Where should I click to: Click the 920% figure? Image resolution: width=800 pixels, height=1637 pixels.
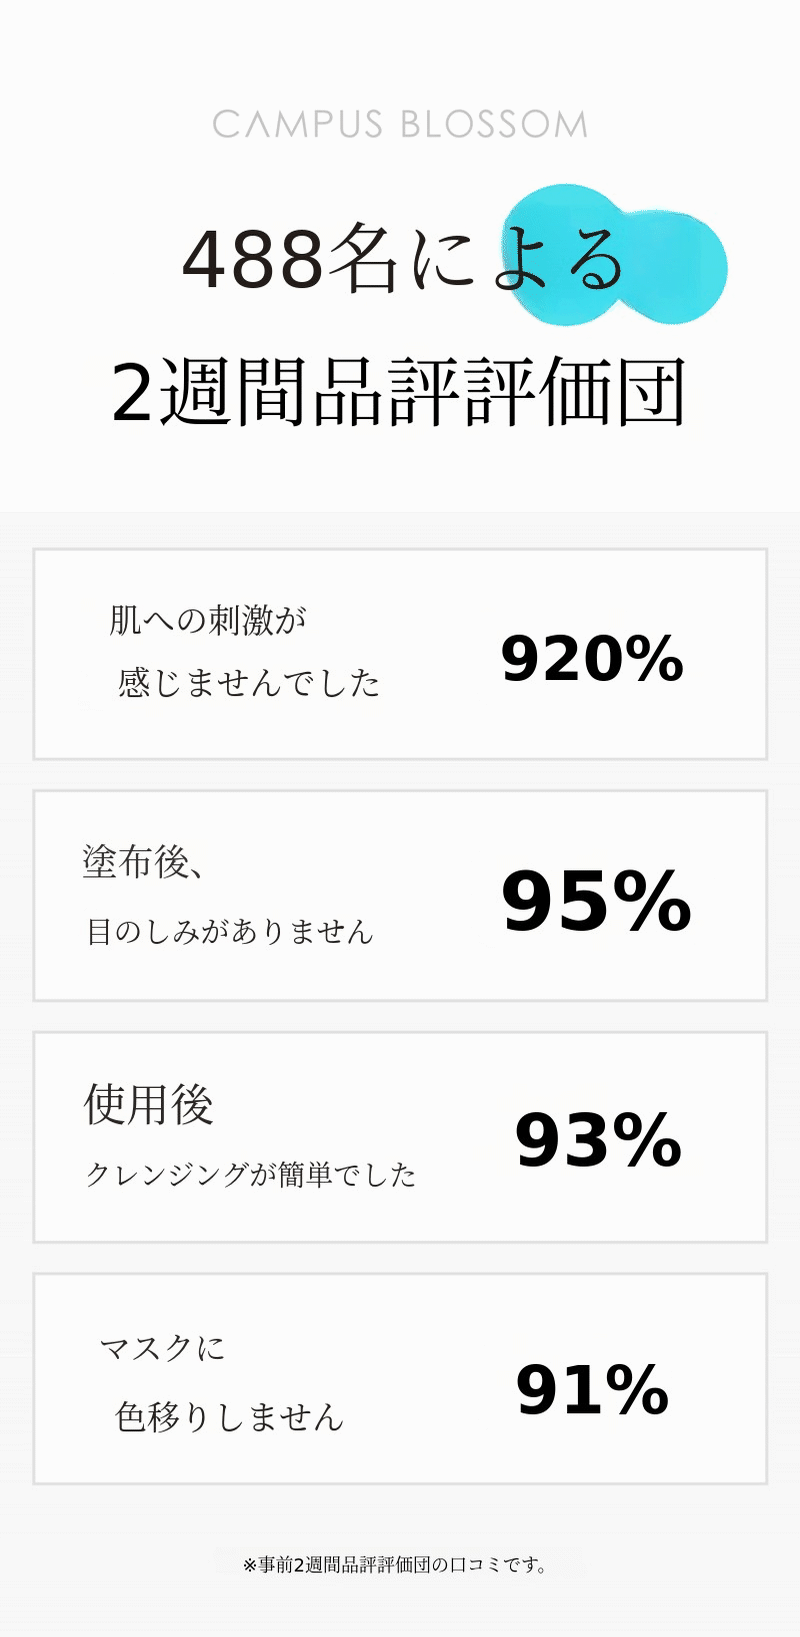592,659
